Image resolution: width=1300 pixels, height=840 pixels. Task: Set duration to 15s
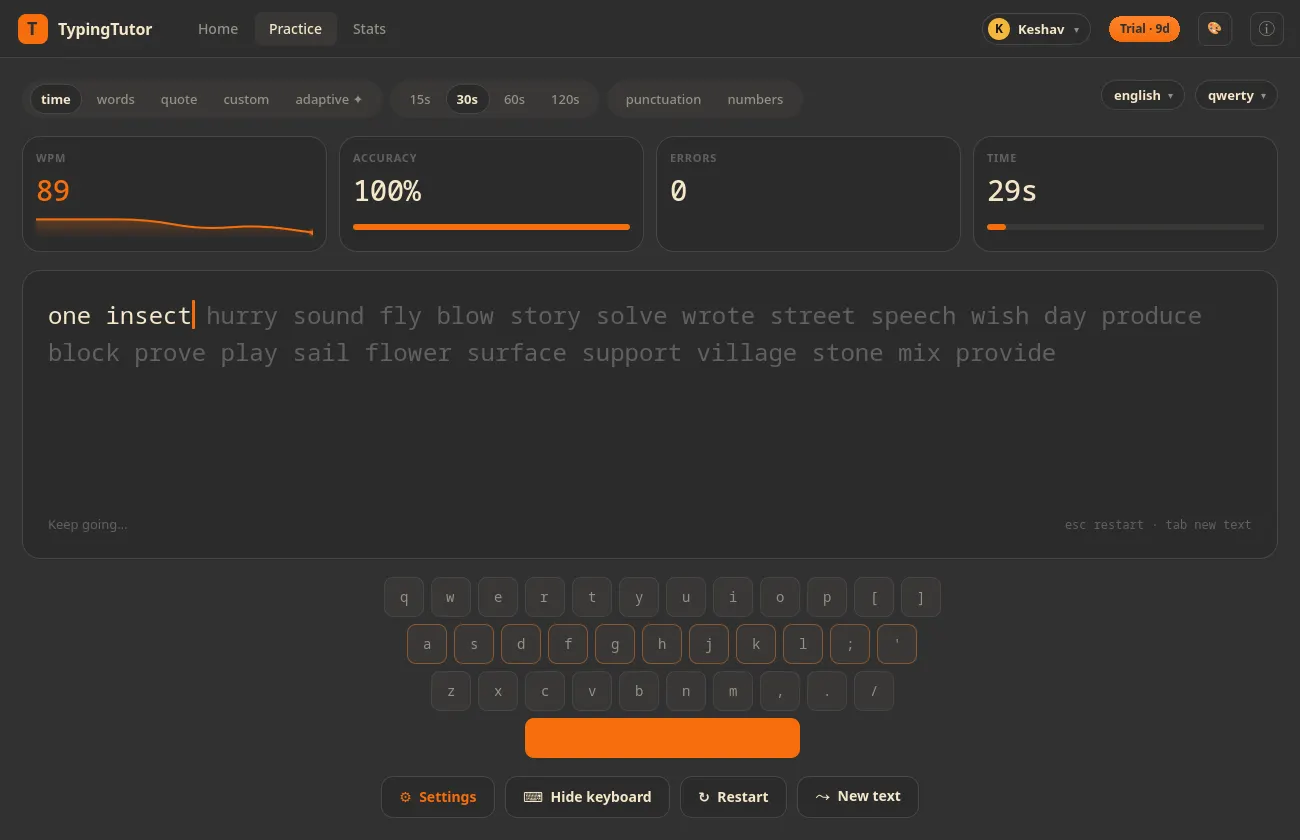(420, 99)
